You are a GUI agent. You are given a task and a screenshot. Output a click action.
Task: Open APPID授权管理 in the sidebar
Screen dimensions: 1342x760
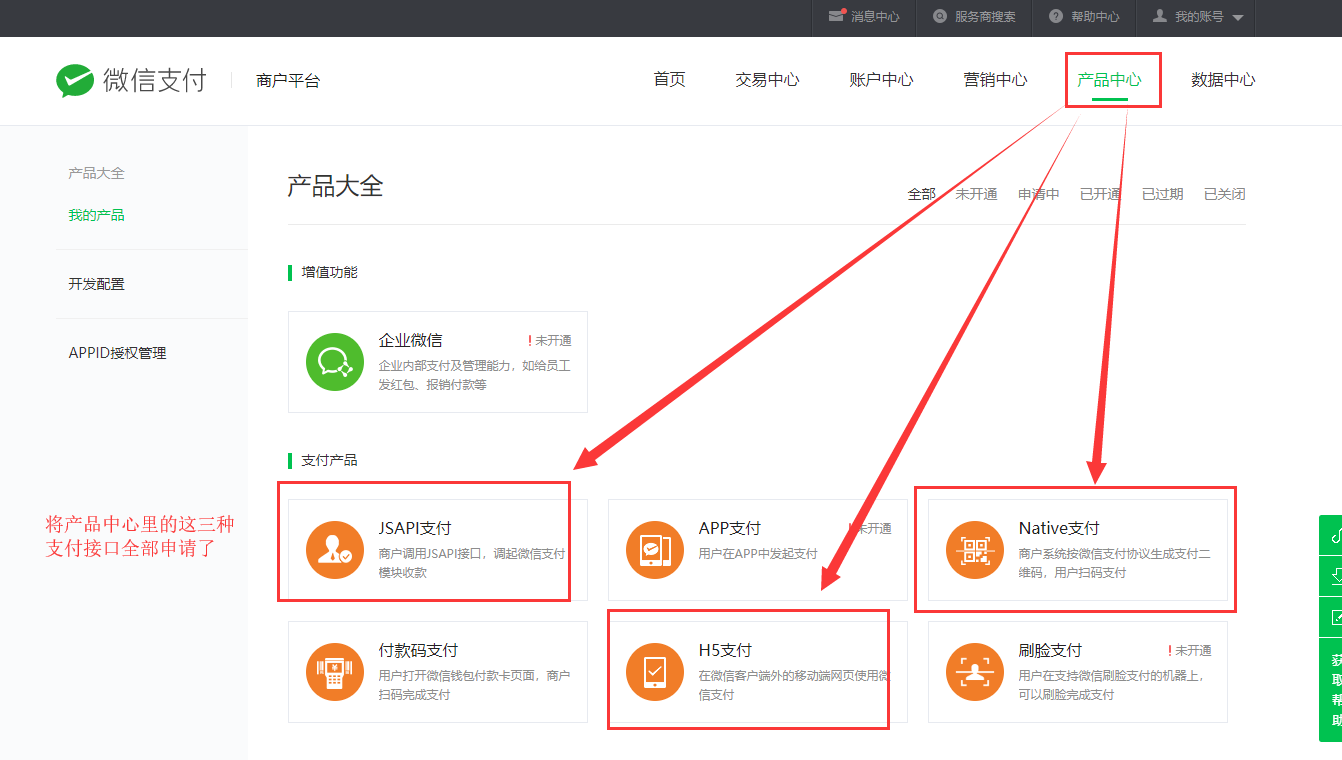coord(117,353)
